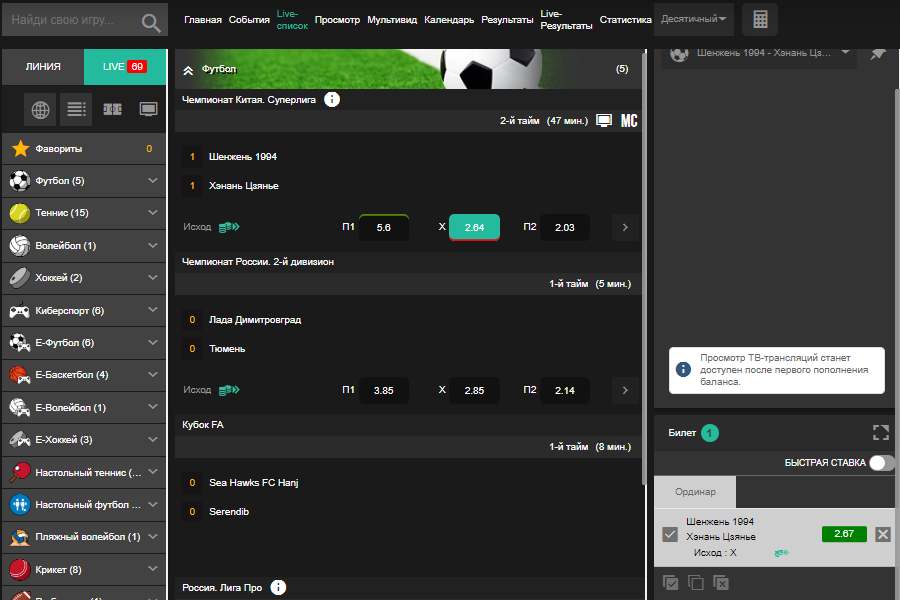Open the calculator icon in top bar
This screenshot has width=900, height=600.
point(760,20)
